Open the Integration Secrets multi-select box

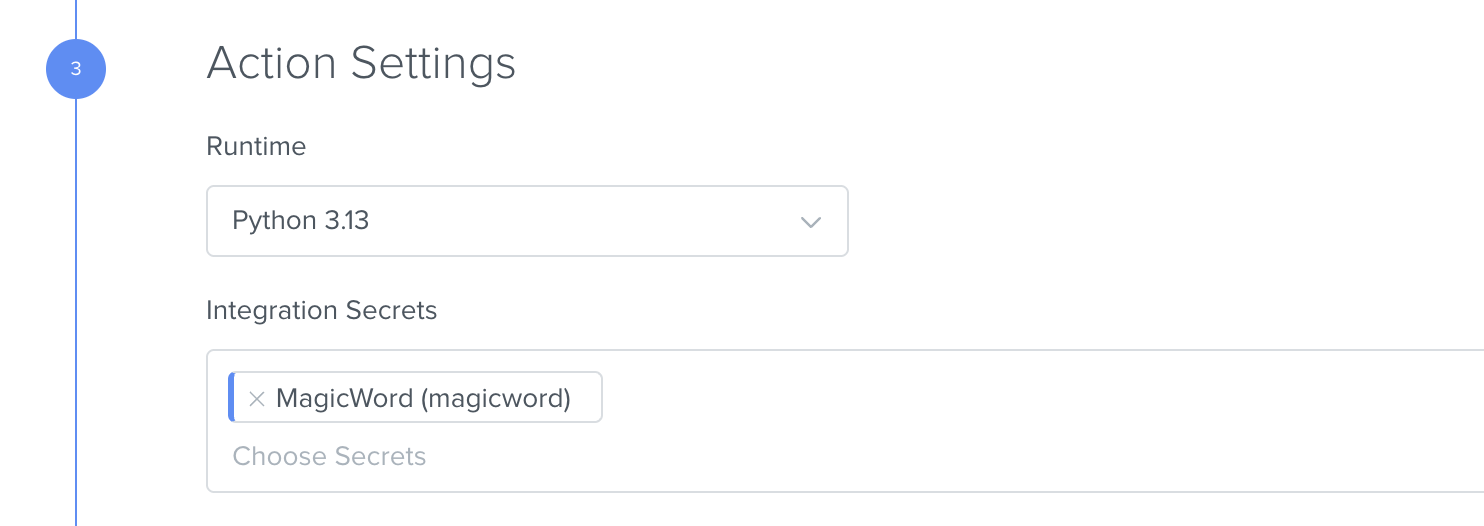click(845, 421)
